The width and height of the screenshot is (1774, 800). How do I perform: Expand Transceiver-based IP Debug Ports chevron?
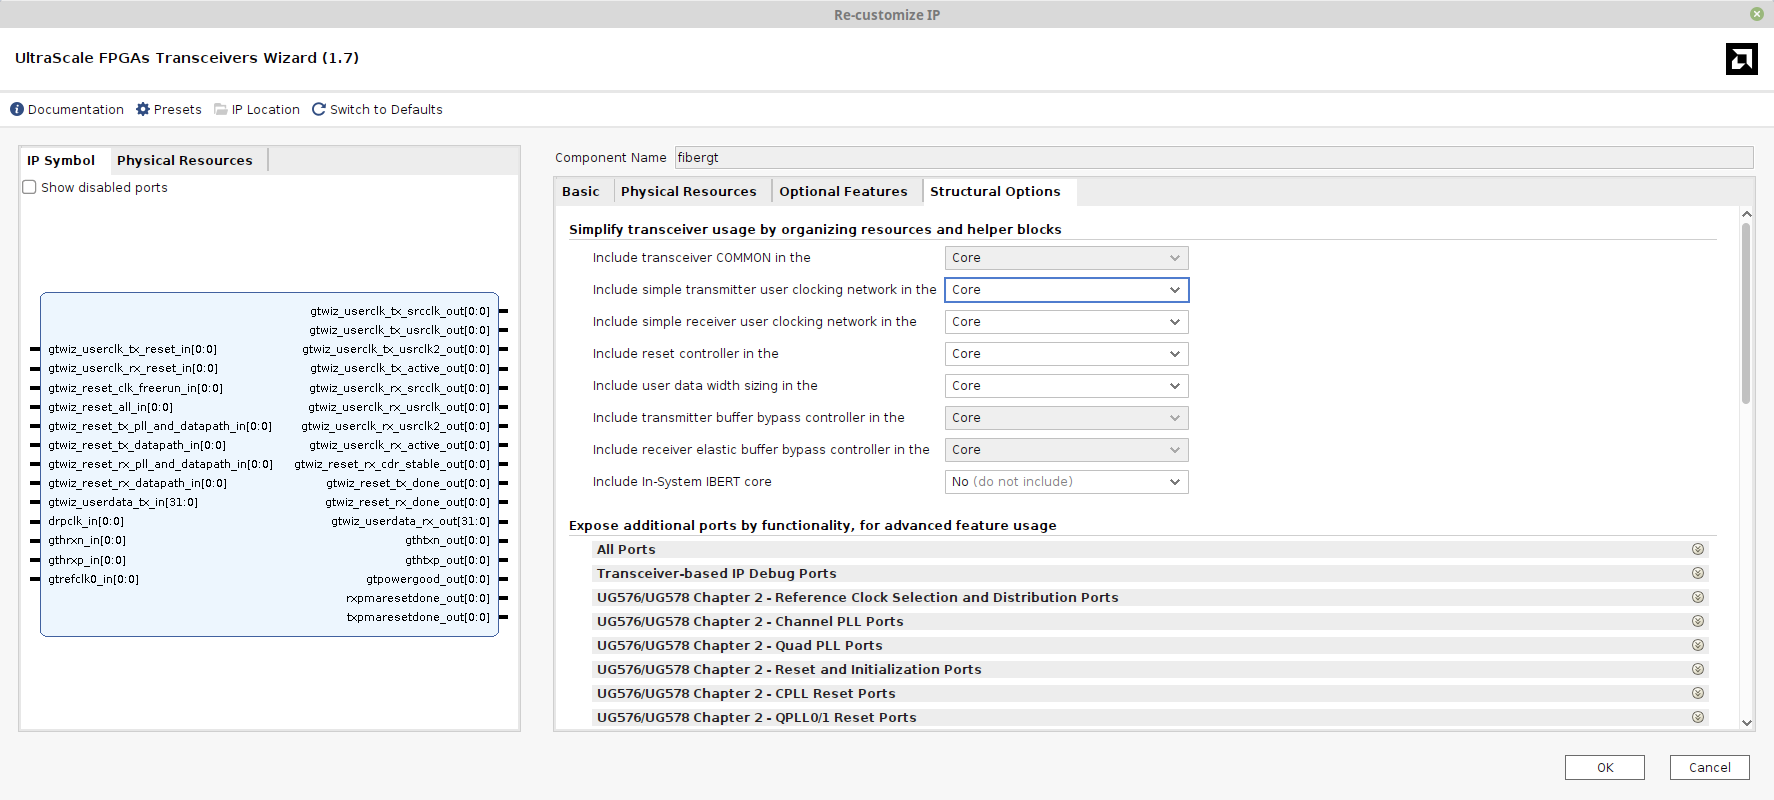tap(1697, 573)
